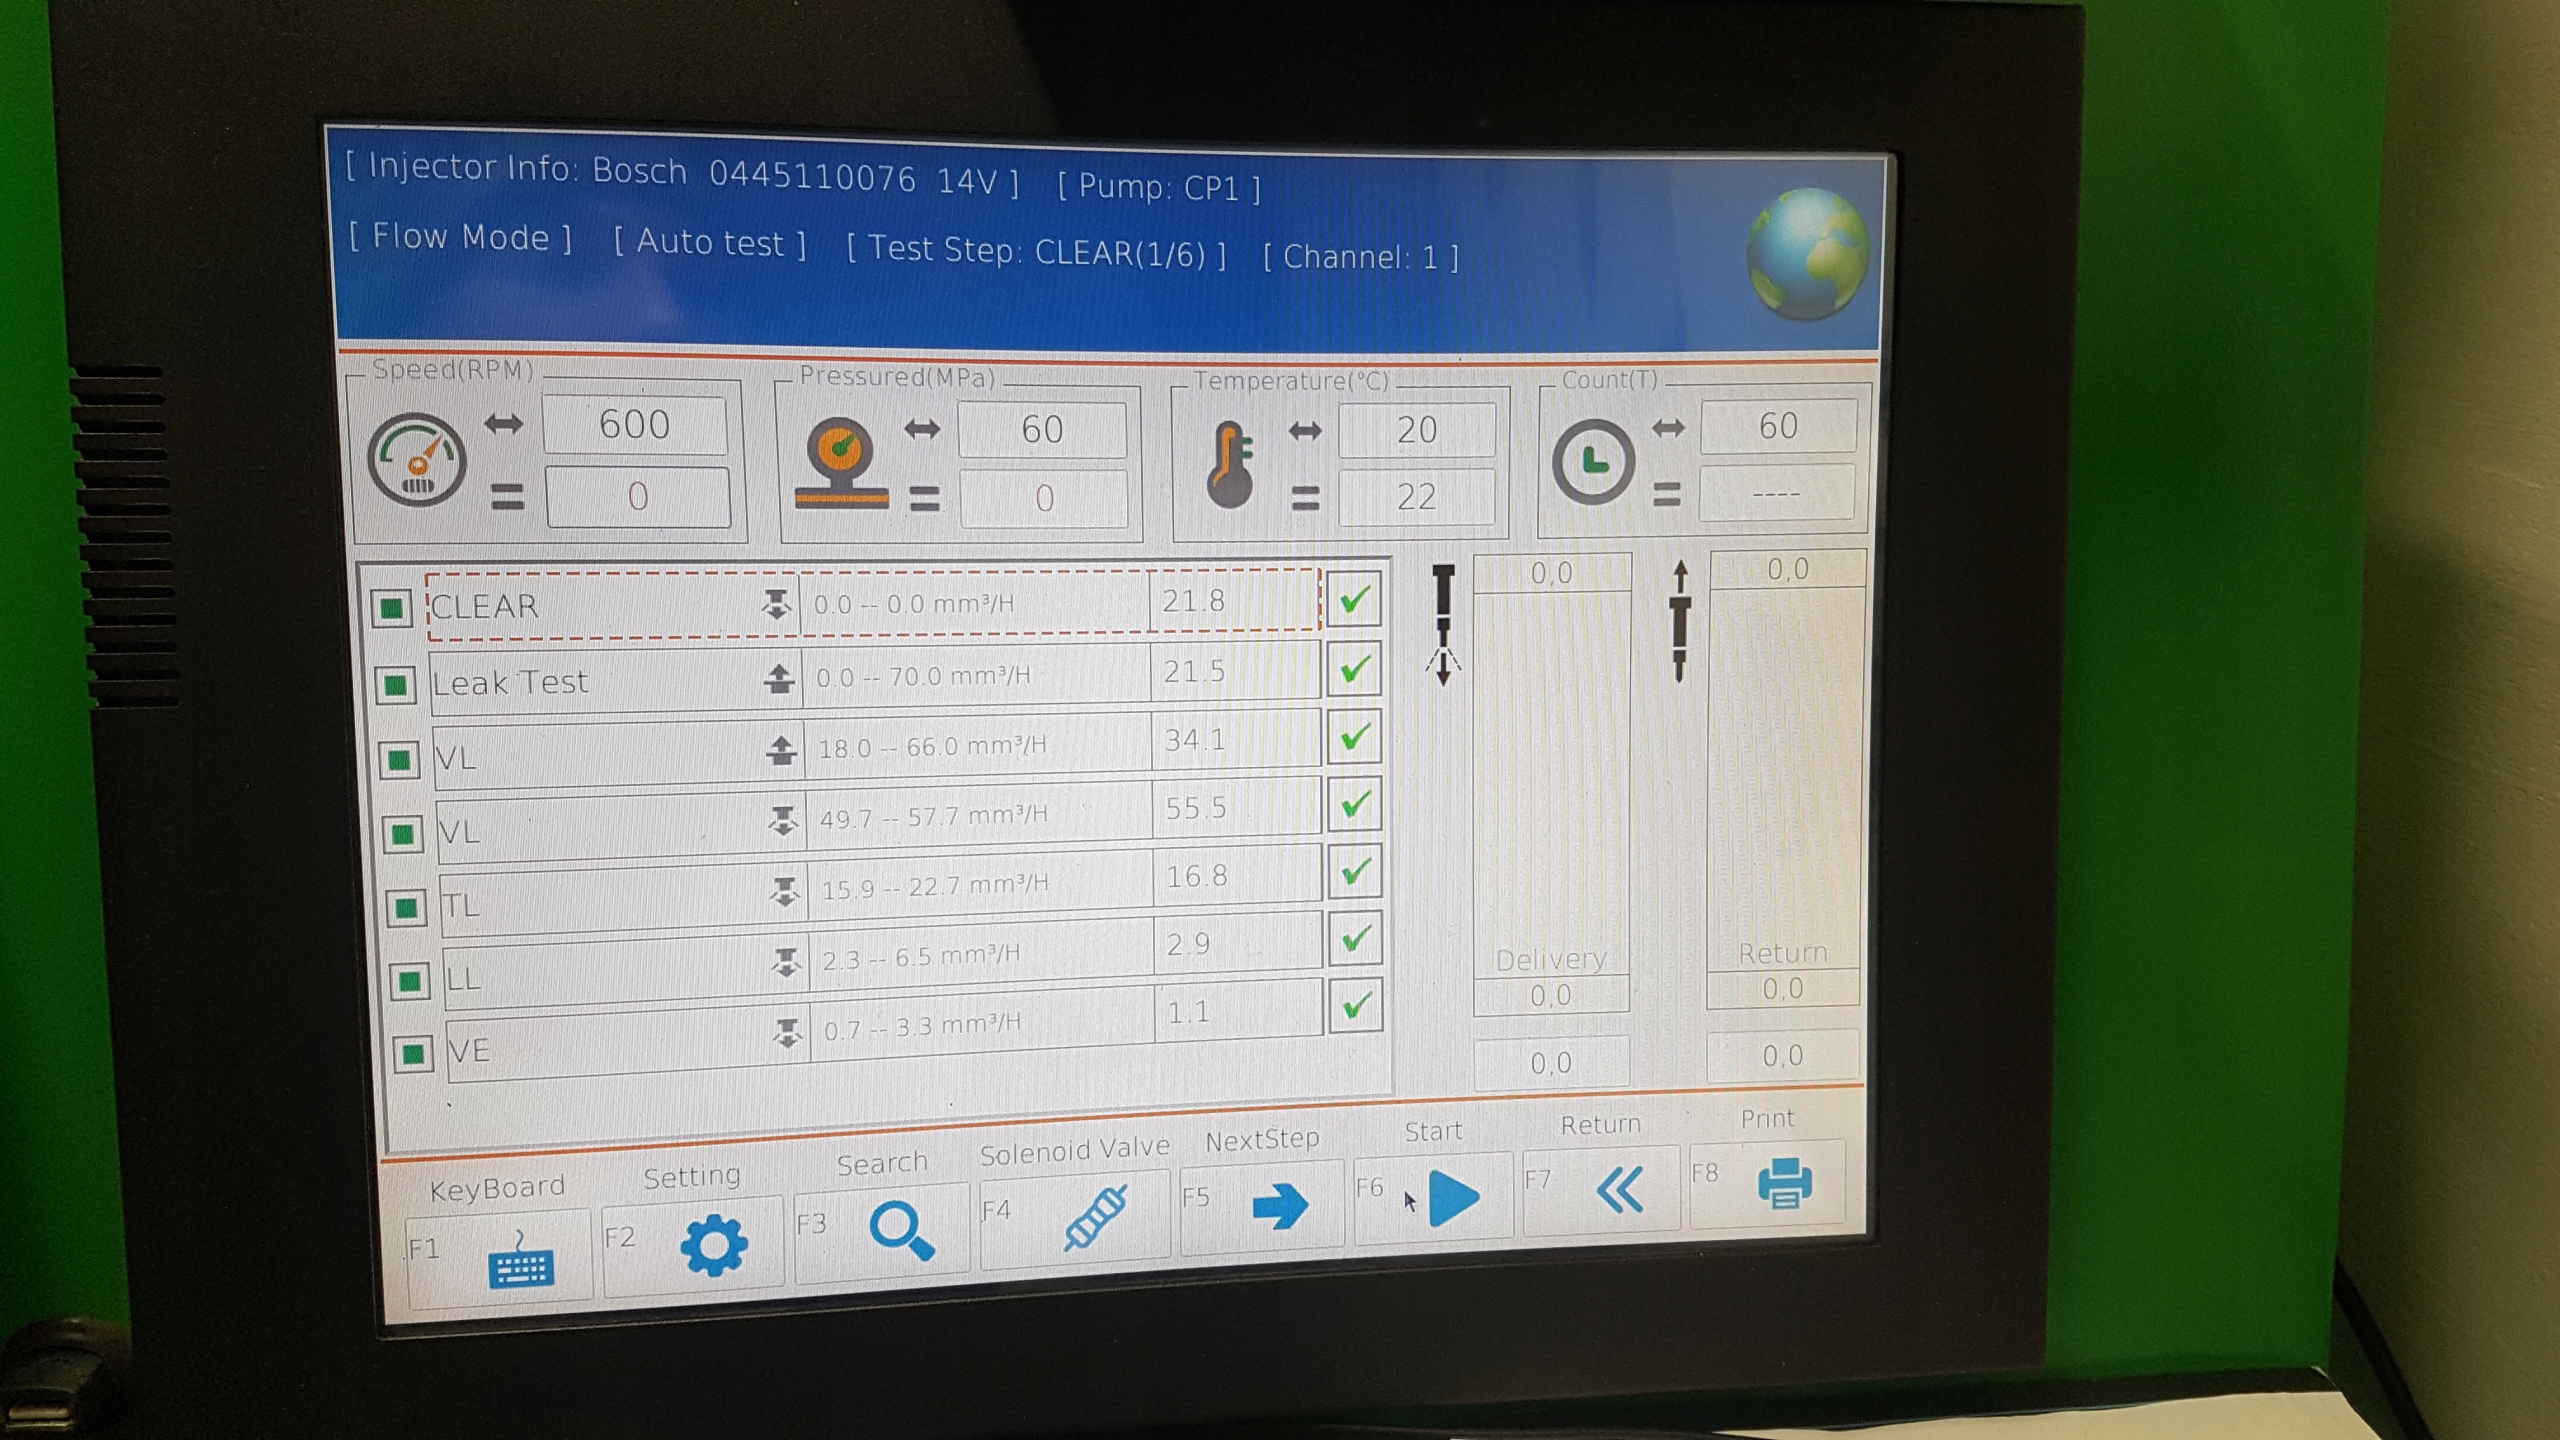Click the Count setpoint arrows icon
Viewport: 2560px width, 1440px height.
click(x=1668, y=428)
